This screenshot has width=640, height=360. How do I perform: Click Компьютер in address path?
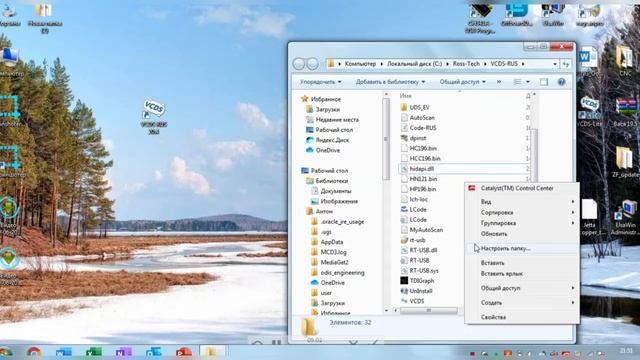pos(360,64)
